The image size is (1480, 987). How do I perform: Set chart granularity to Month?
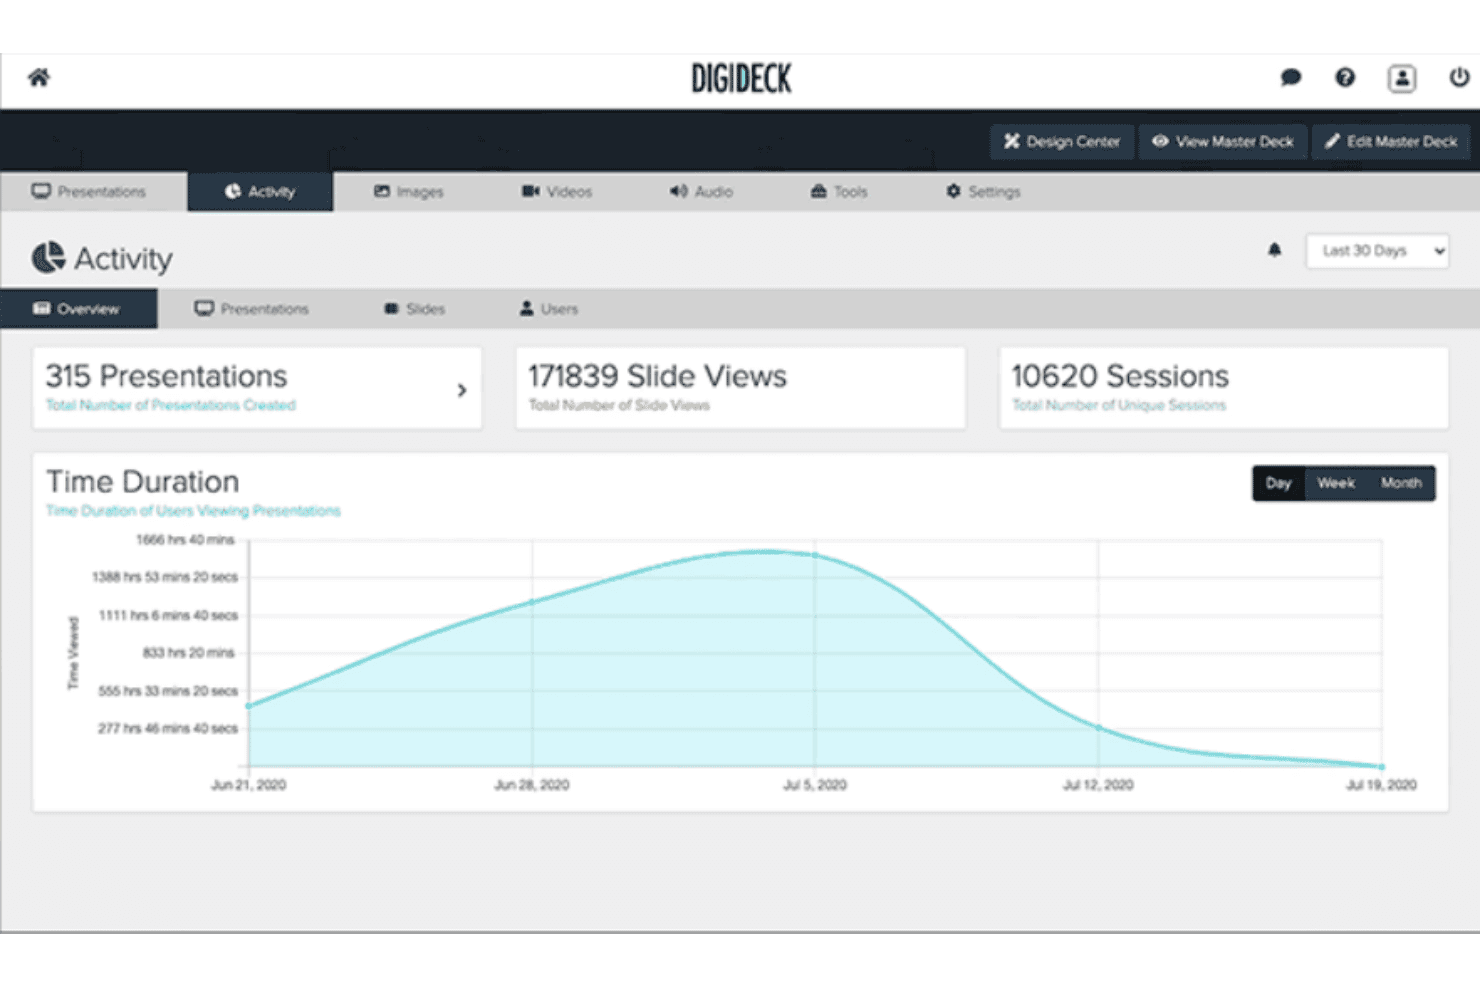click(x=1401, y=483)
